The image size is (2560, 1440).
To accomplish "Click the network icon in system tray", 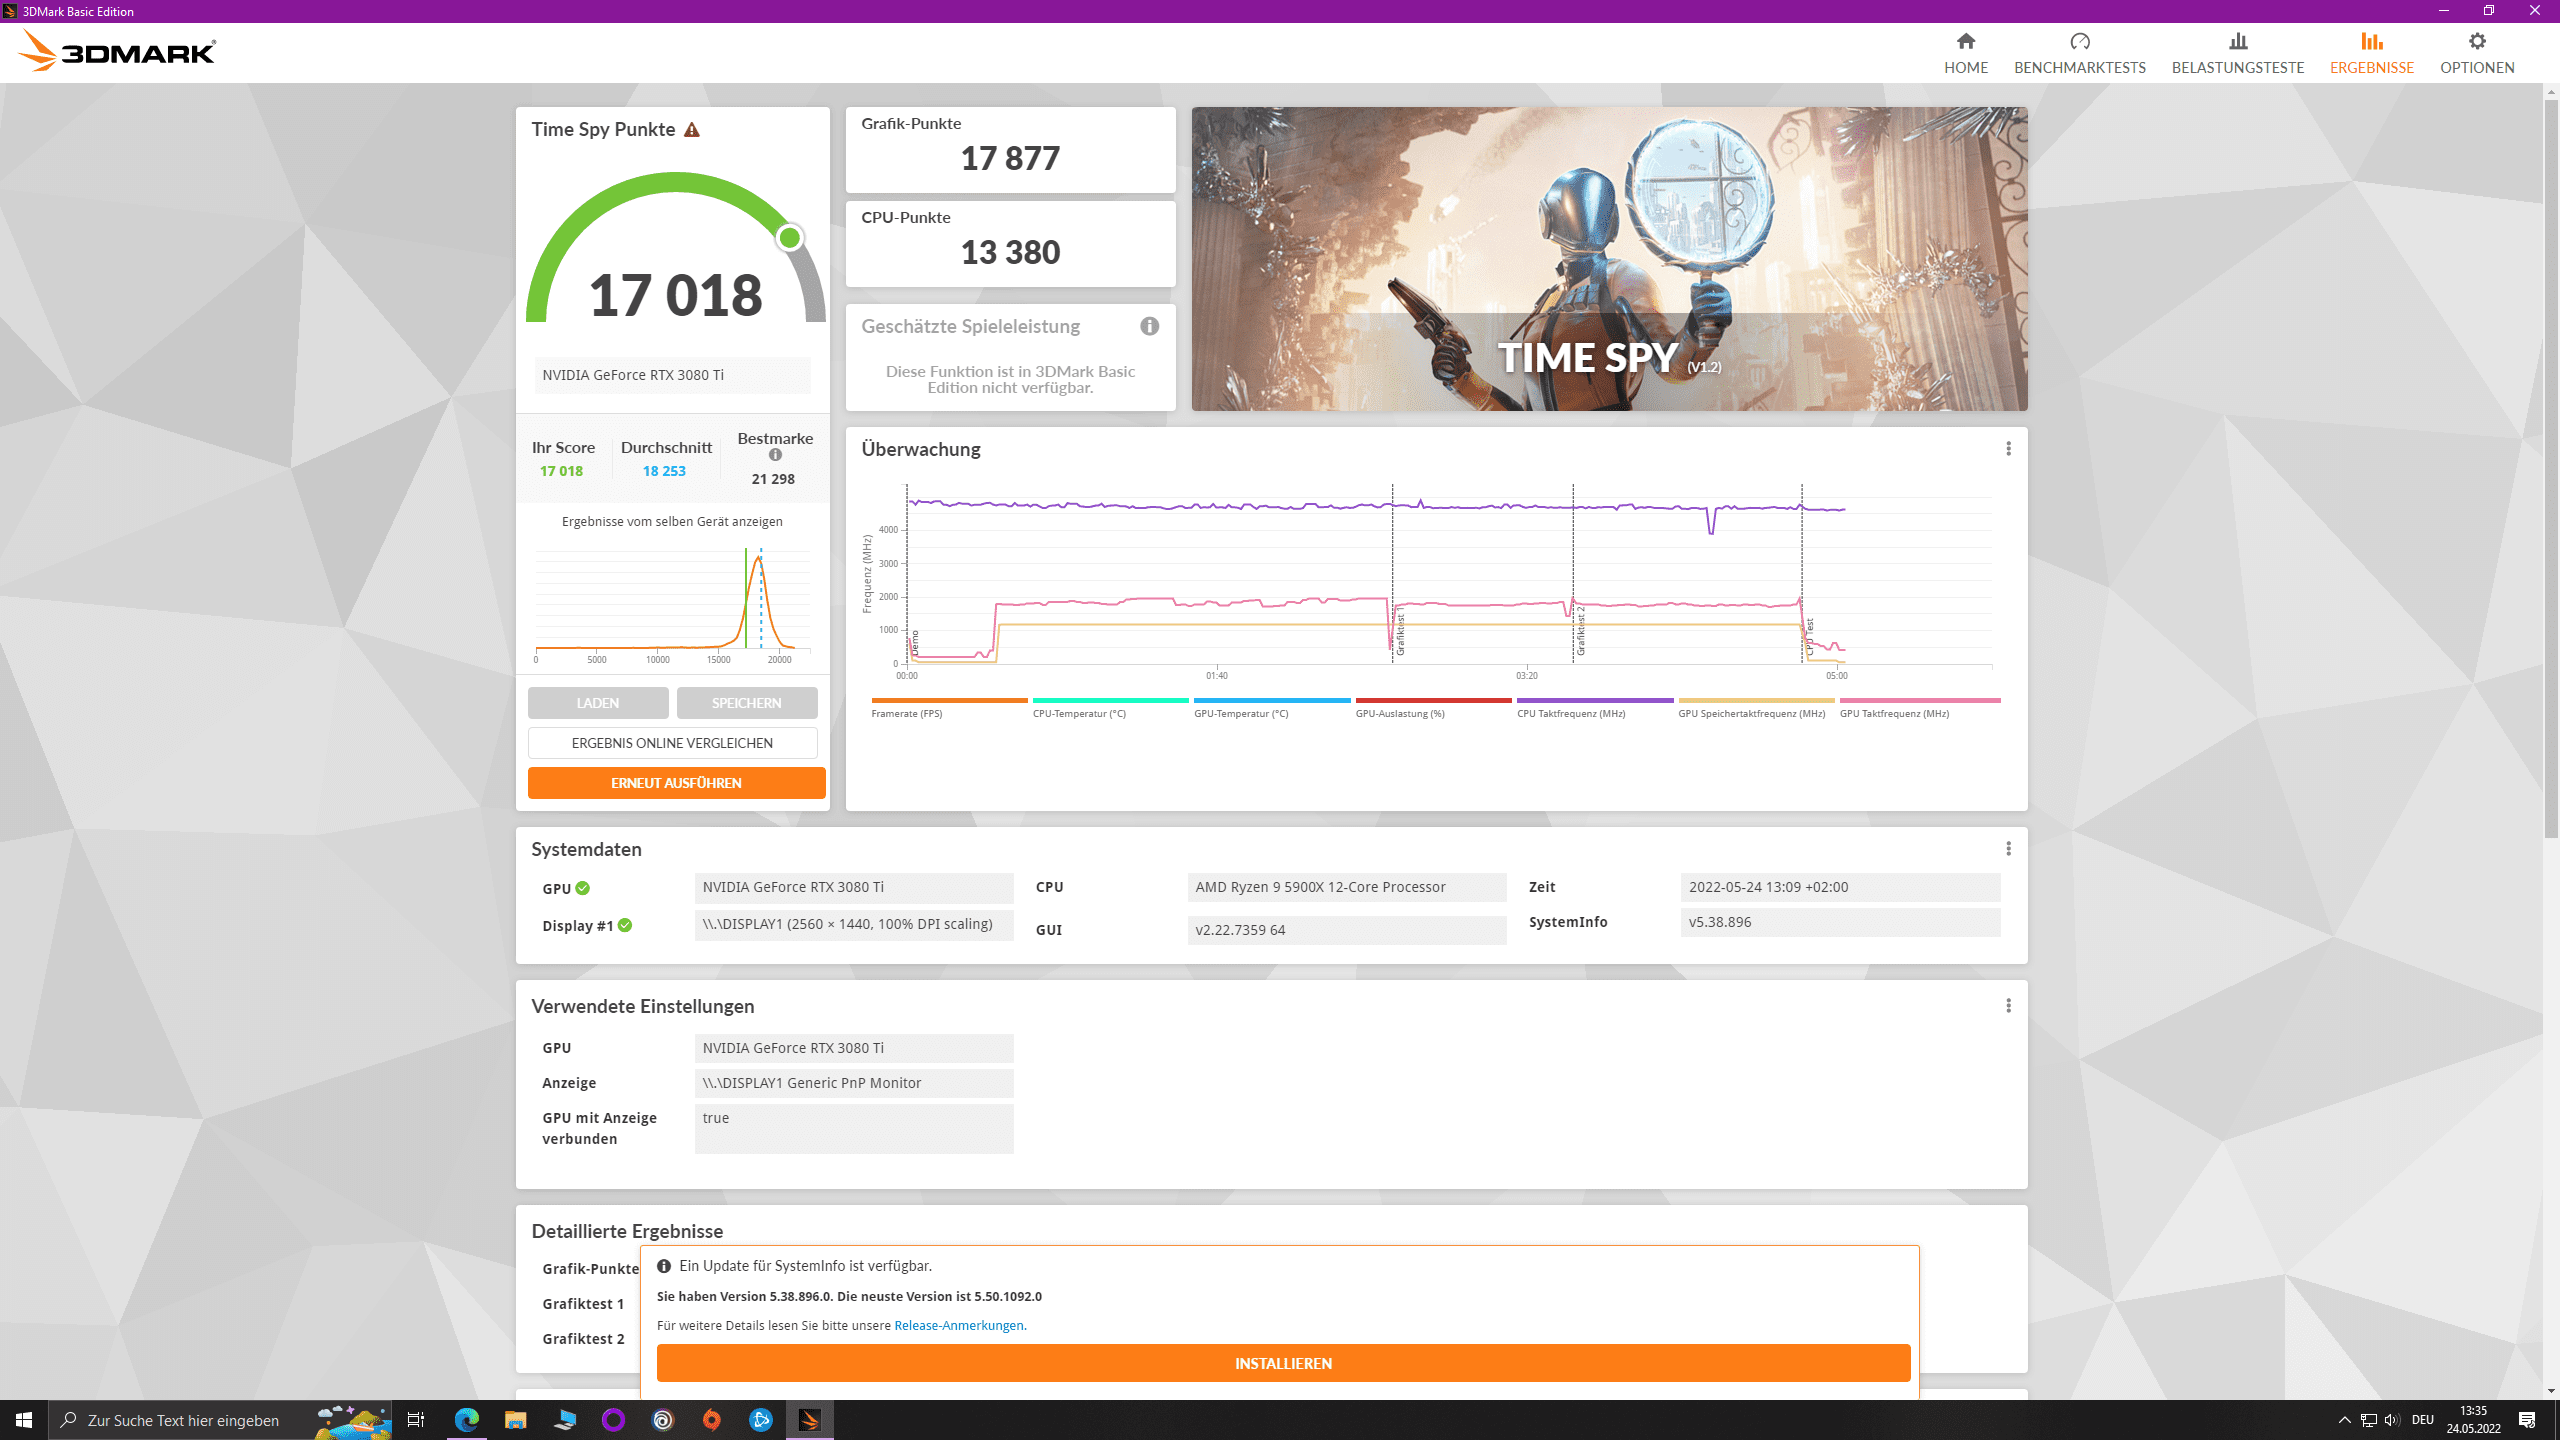I will pyautogui.click(x=2368, y=1420).
